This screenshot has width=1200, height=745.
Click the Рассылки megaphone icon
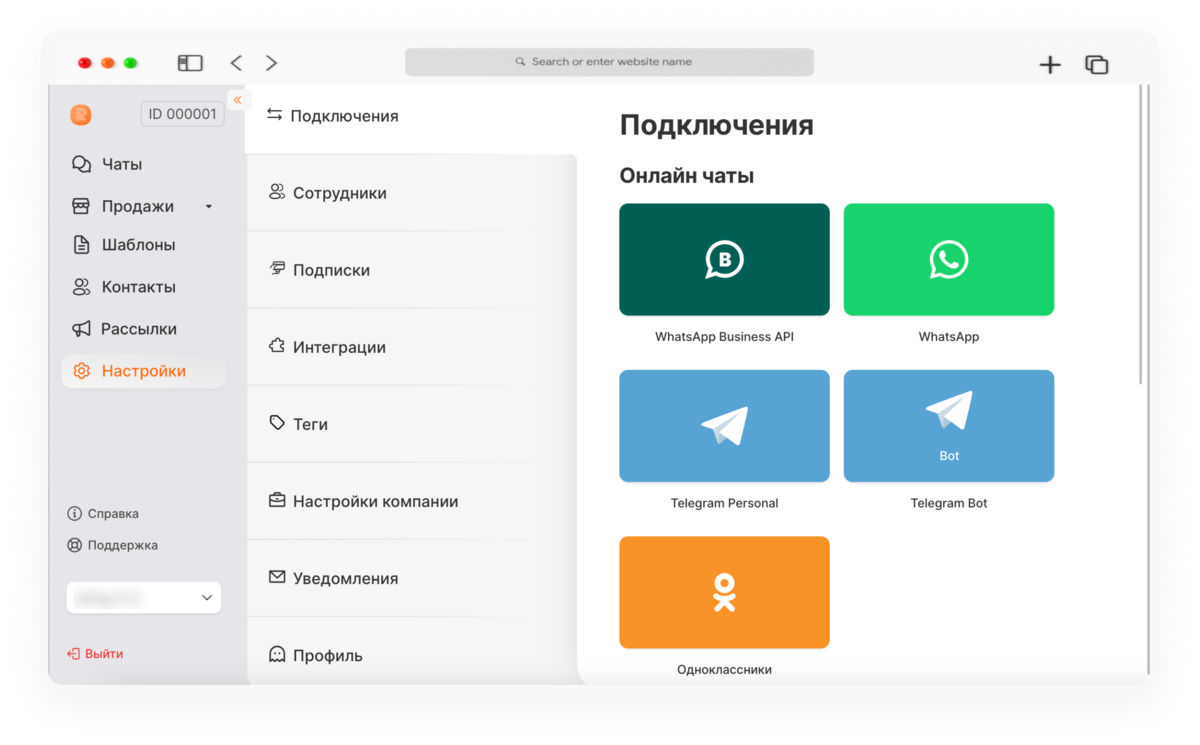pyautogui.click(x=81, y=329)
